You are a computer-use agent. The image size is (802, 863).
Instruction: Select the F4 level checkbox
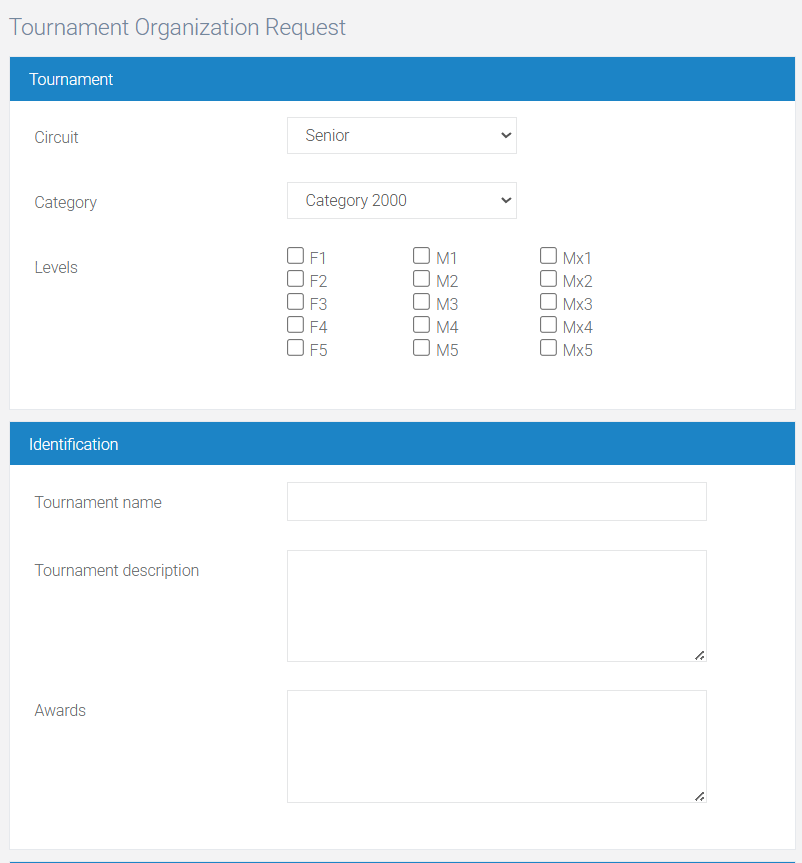pyautogui.click(x=295, y=325)
